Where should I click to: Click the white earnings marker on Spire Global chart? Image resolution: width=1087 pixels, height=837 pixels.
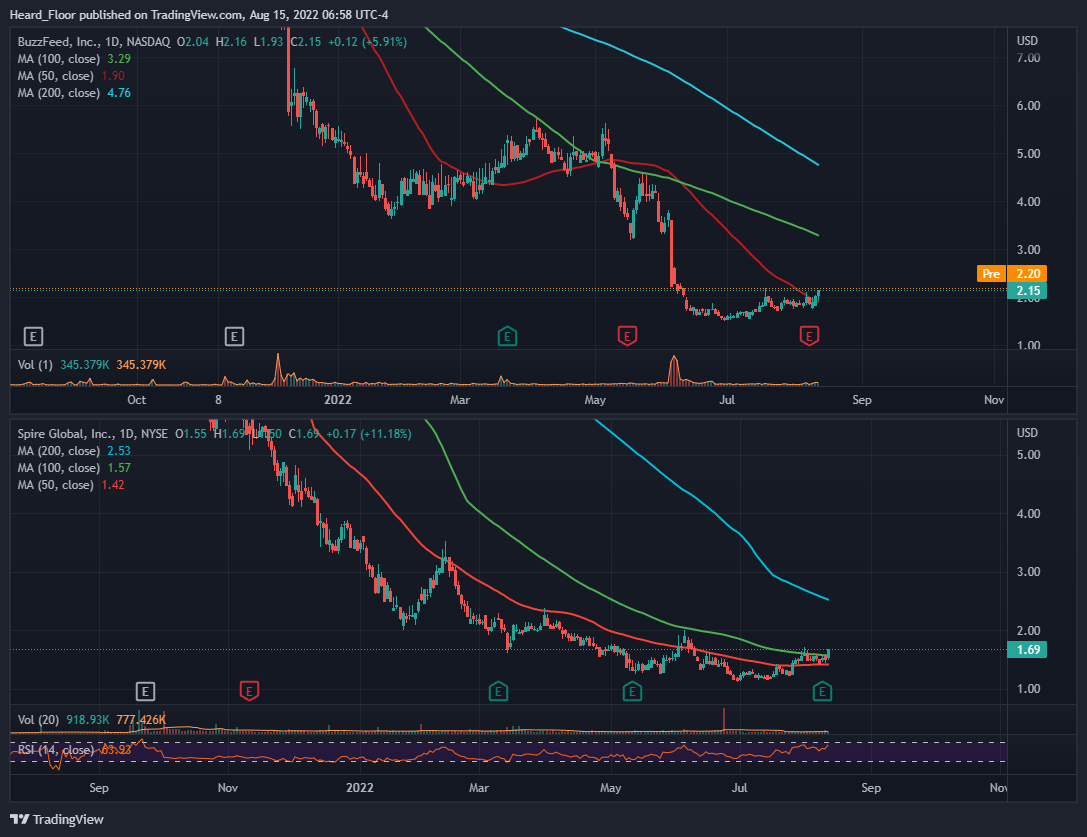point(145,691)
